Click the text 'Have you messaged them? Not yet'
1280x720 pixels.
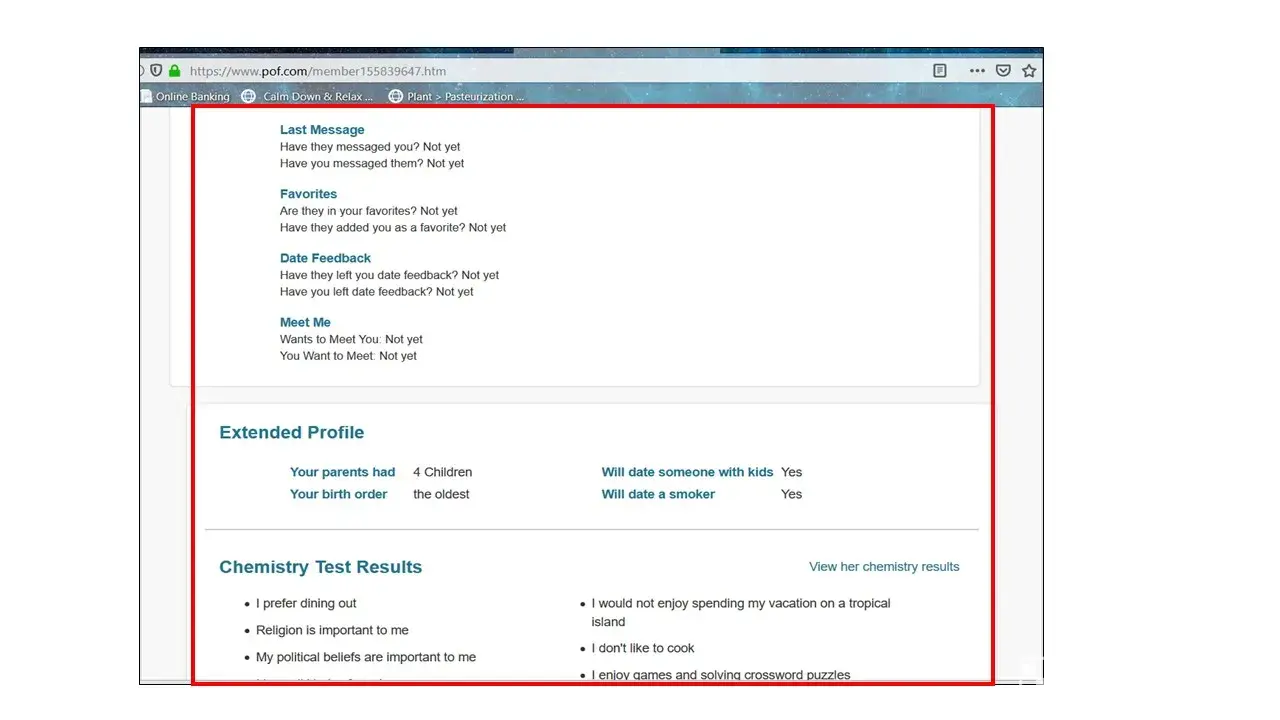coord(372,163)
